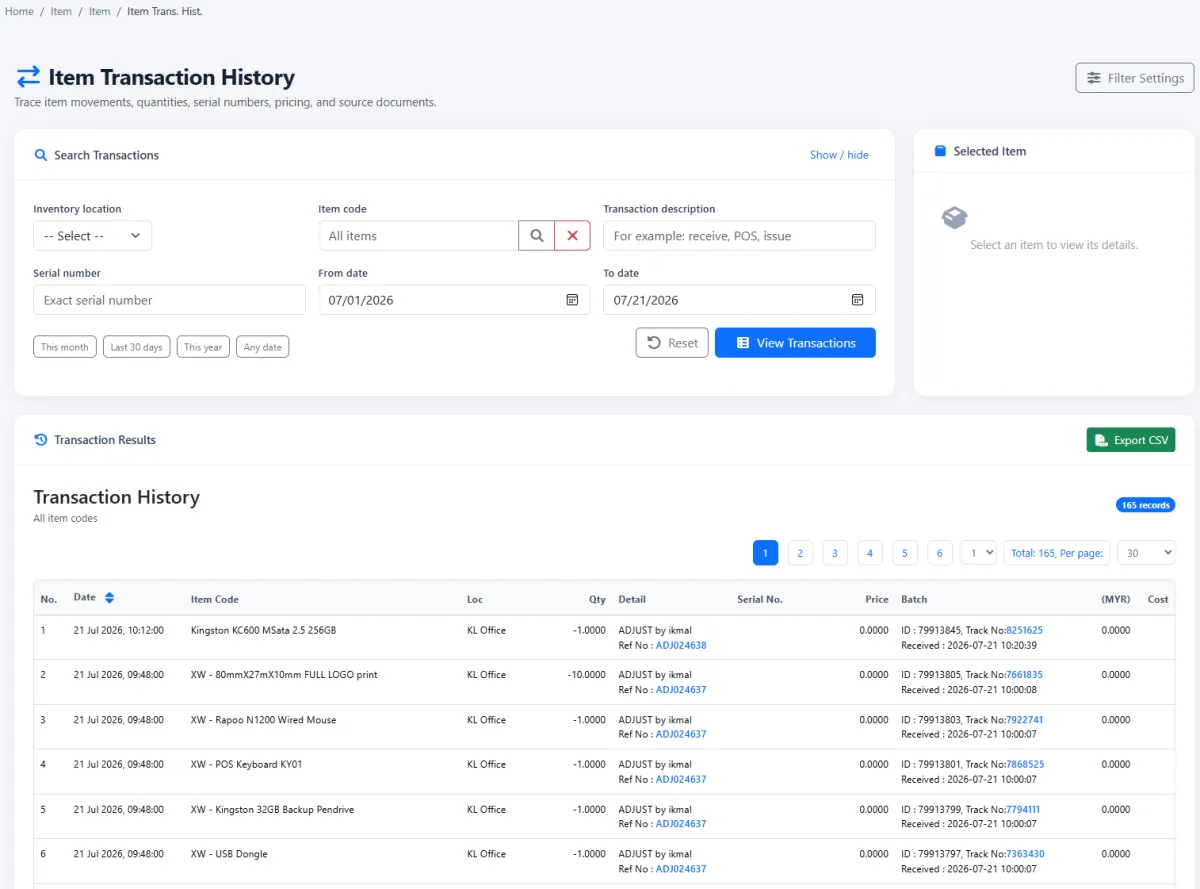This screenshot has height=889, width=1200.
Task: Go to results page 2
Action: (800, 553)
